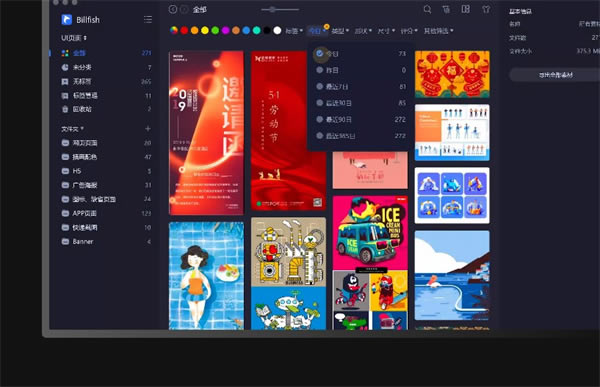The width and height of the screenshot is (600, 387).
Task: Expand the 类型 filter dropdown
Action: (340, 31)
